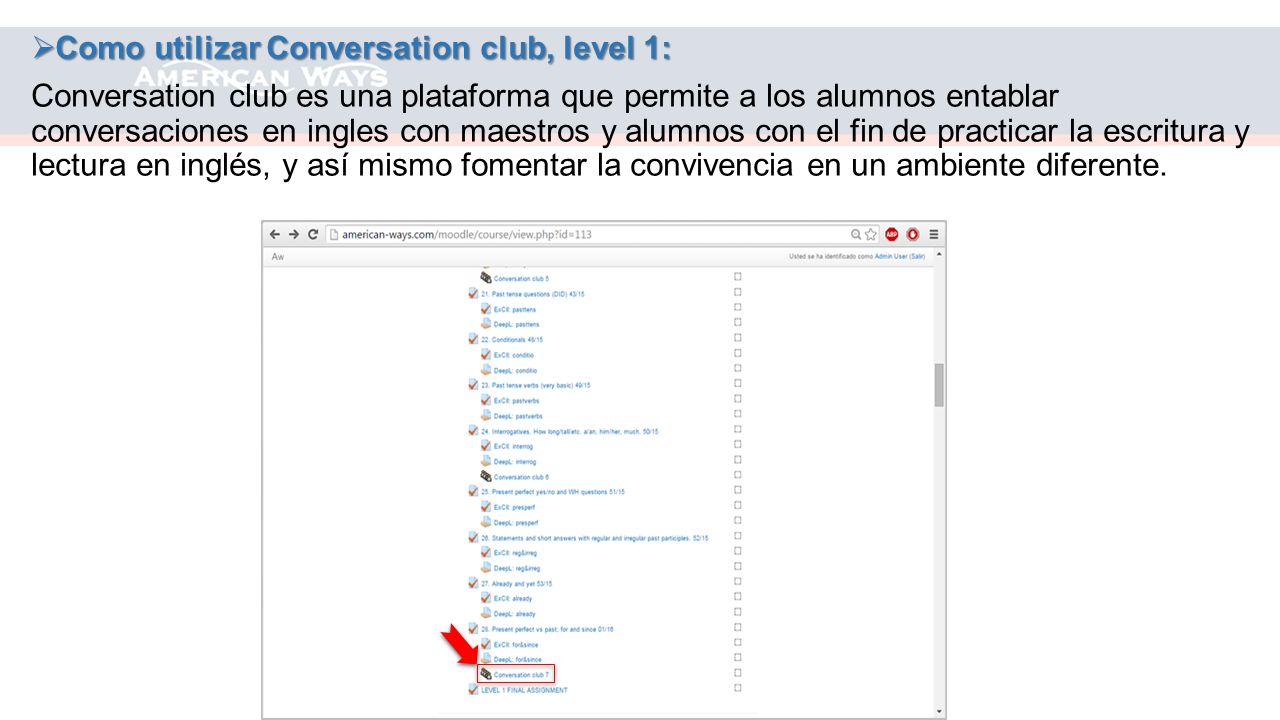Click the quiz icon beside 22. Conditionals
This screenshot has height=720, width=1280.
pos(473,339)
